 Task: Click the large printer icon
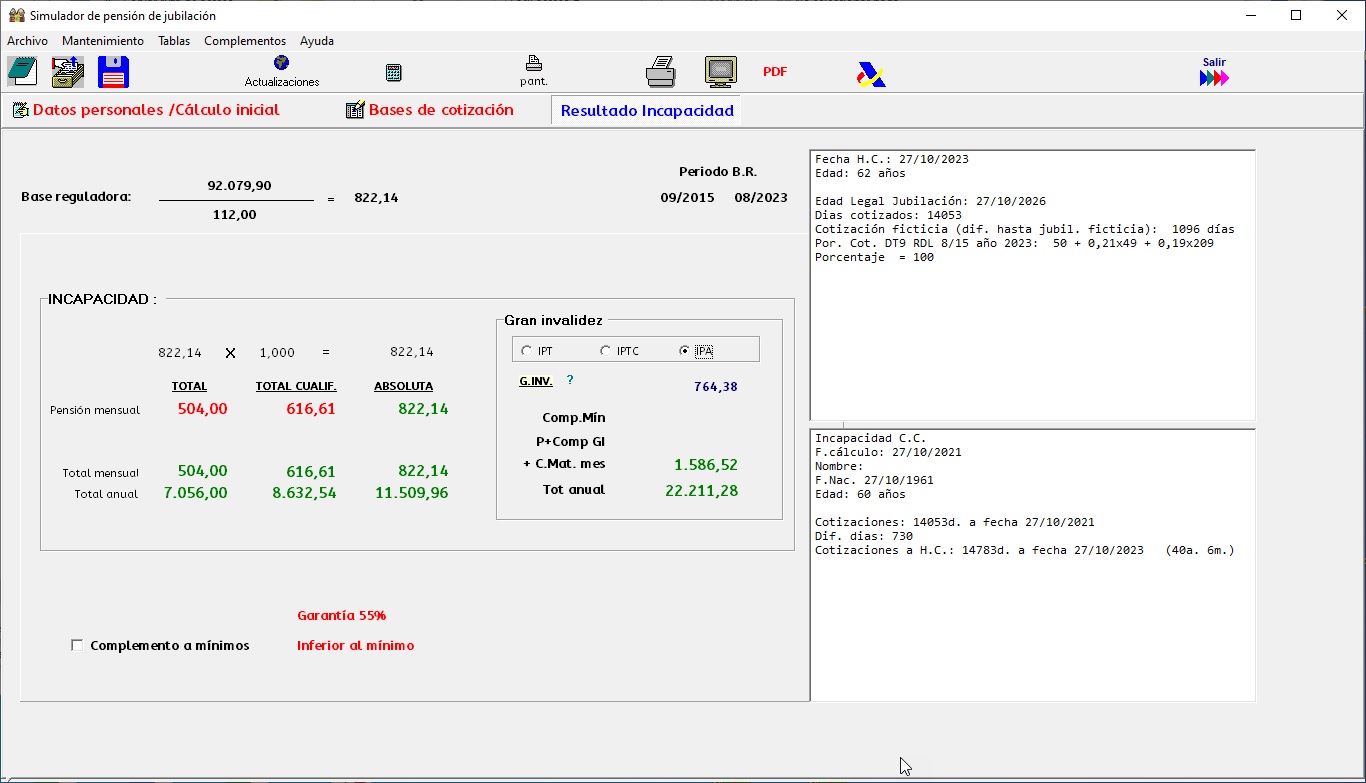coord(660,72)
